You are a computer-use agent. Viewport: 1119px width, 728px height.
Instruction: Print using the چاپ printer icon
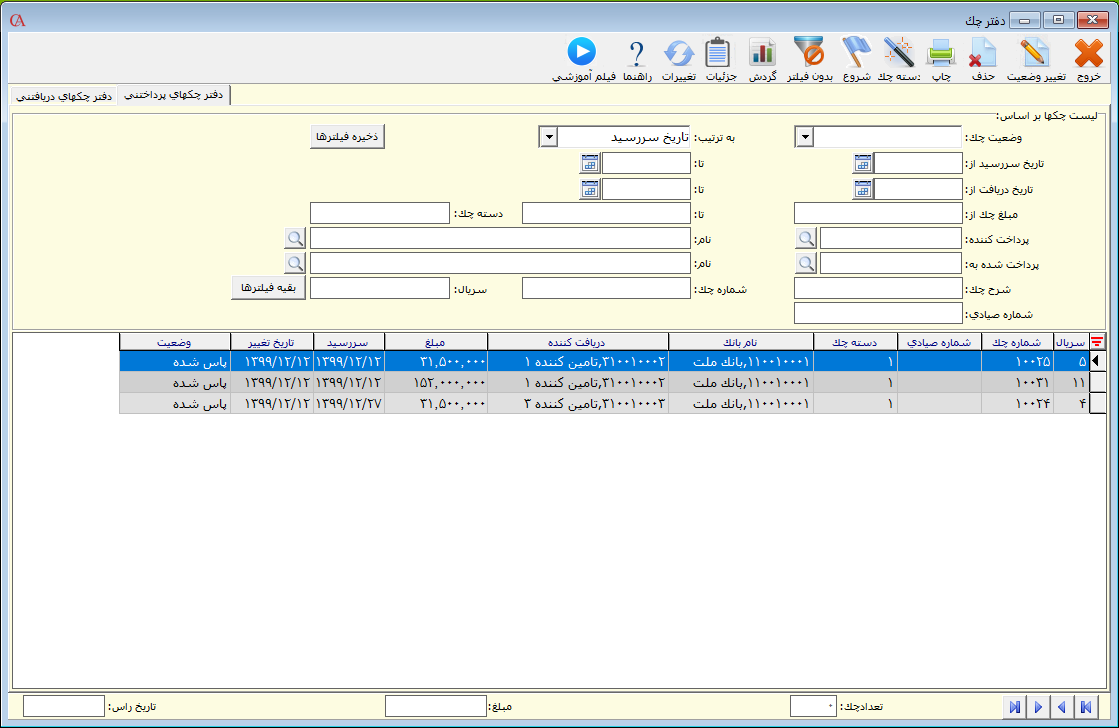(x=941, y=55)
